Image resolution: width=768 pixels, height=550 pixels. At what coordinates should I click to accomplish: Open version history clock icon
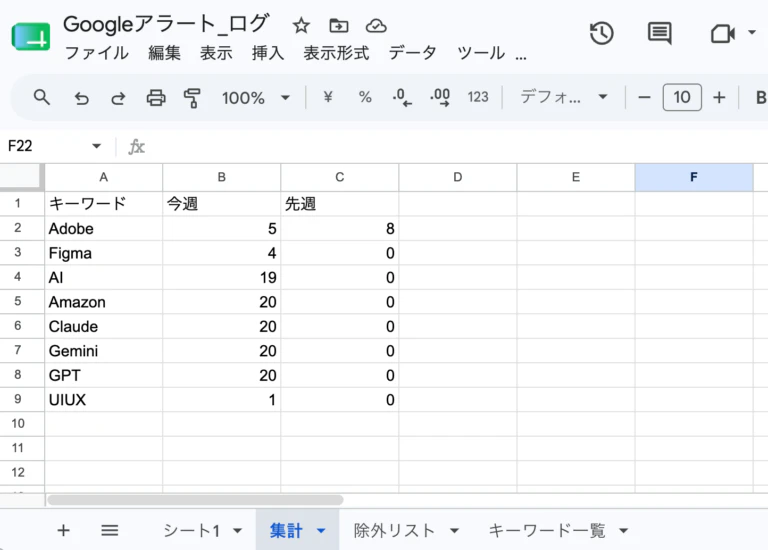tap(601, 33)
